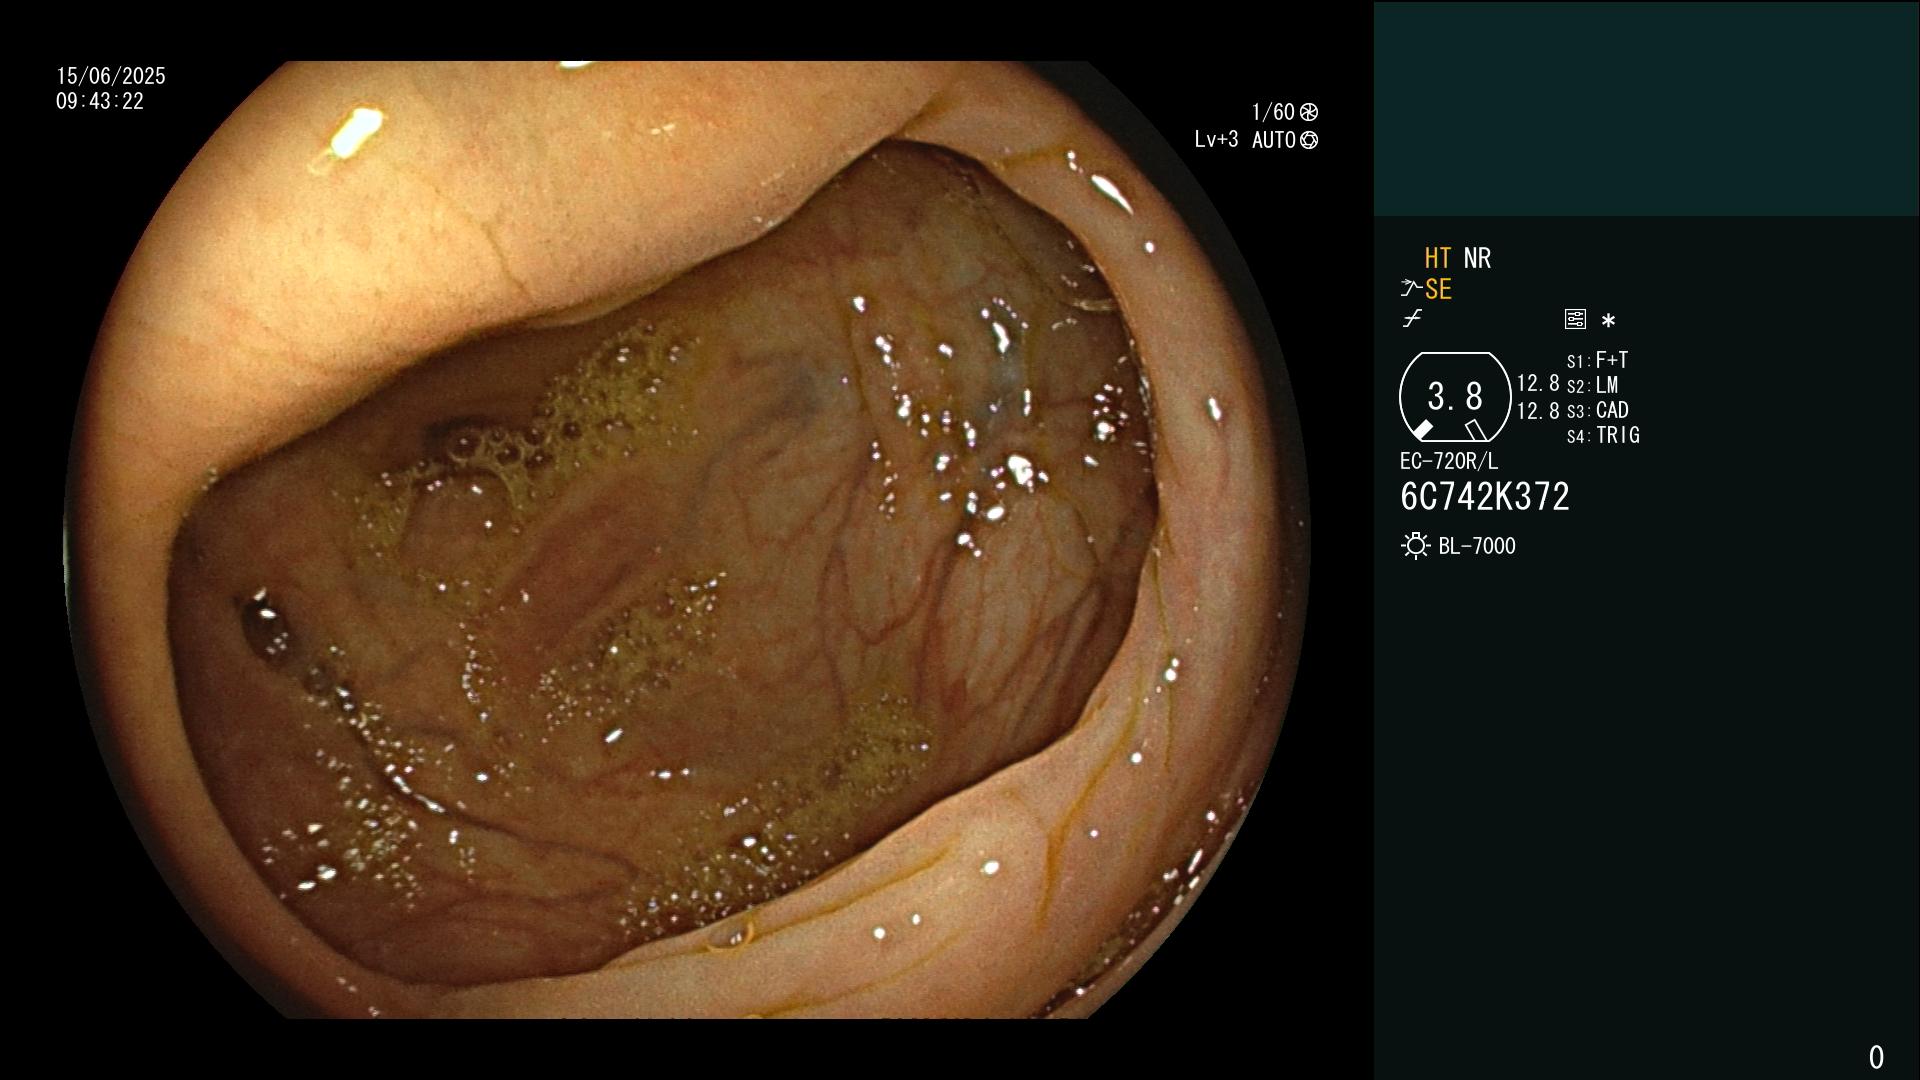Click the scope model EC-720R/L

click(x=1449, y=461)
